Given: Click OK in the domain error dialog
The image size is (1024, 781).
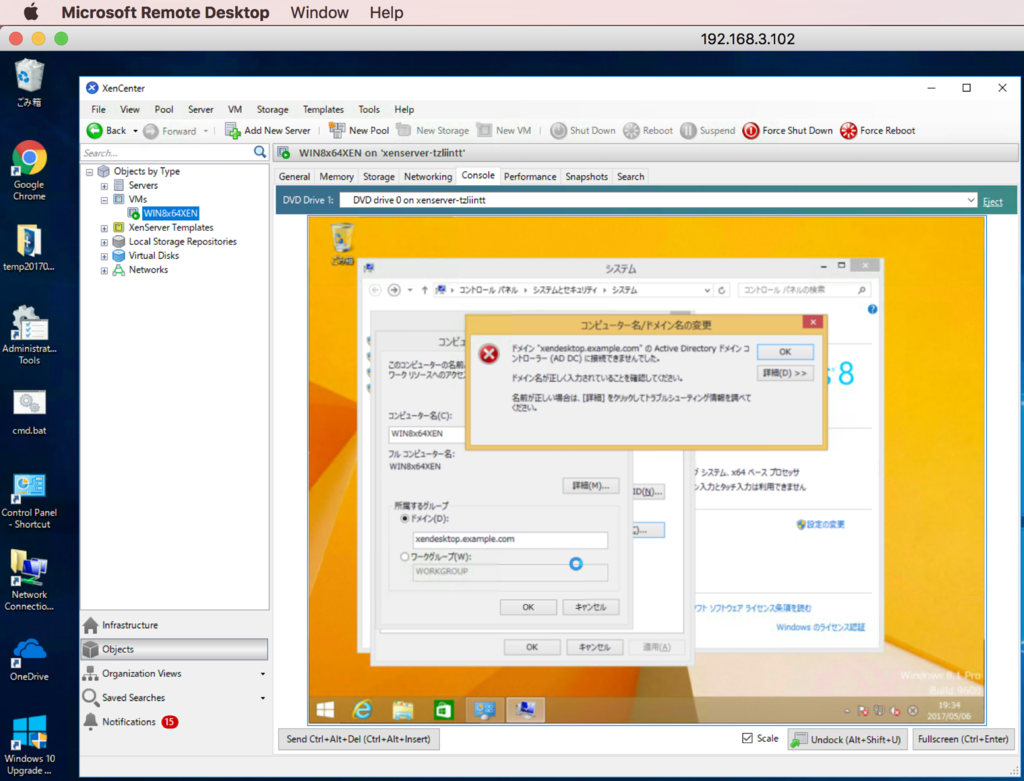Looking at the screenshot, I should click(785, 352).
